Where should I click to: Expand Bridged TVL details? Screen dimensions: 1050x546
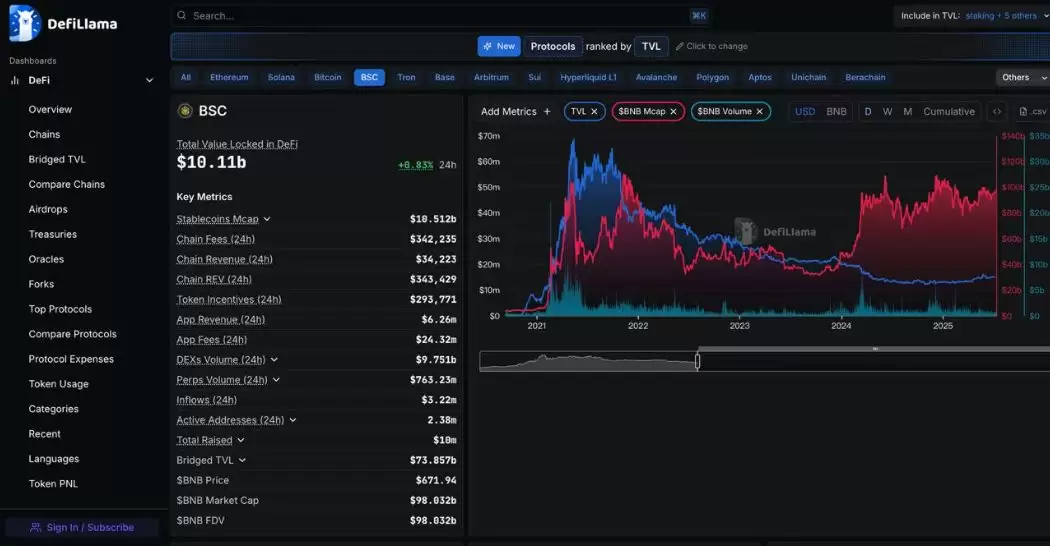click(242, 460)
